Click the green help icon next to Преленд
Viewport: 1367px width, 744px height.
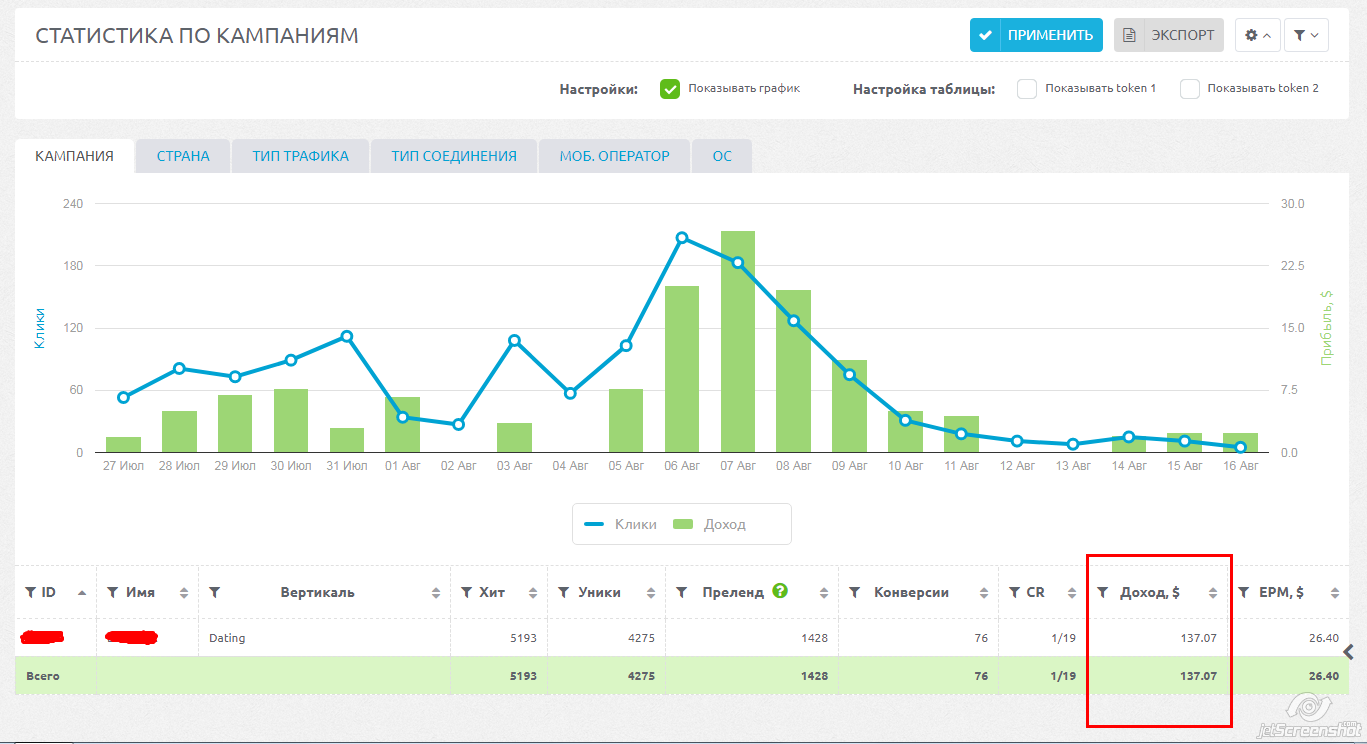[780, 591]
